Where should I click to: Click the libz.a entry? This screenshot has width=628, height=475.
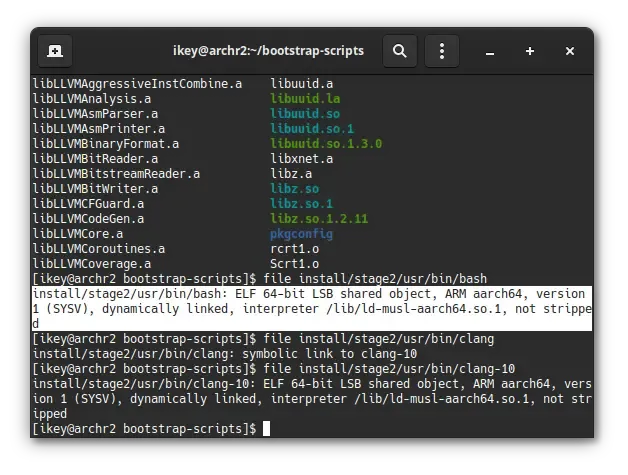(291, 174)
